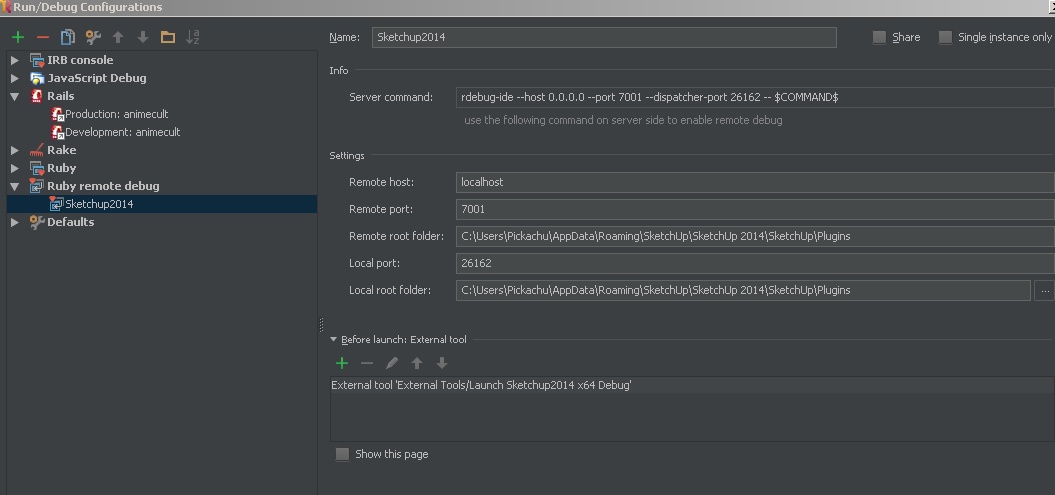Screen dimensions: 1055x495
Task: Collapse the Rails node
Action: (15, 96)
